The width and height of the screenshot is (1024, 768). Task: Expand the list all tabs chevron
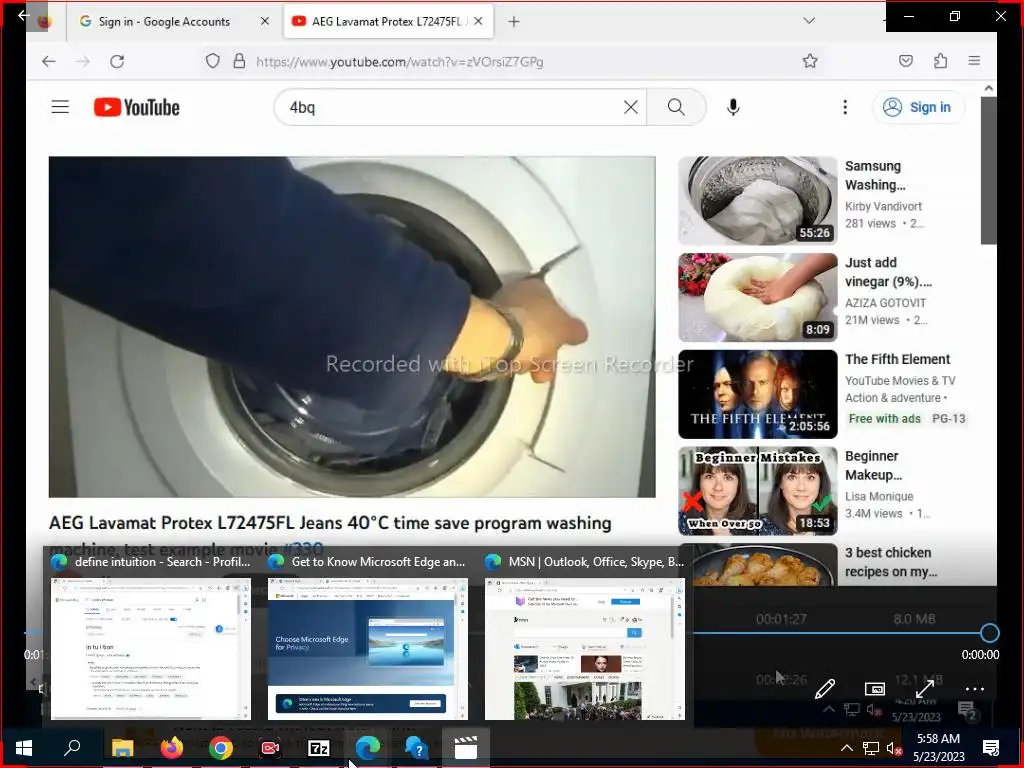(809, 21)
